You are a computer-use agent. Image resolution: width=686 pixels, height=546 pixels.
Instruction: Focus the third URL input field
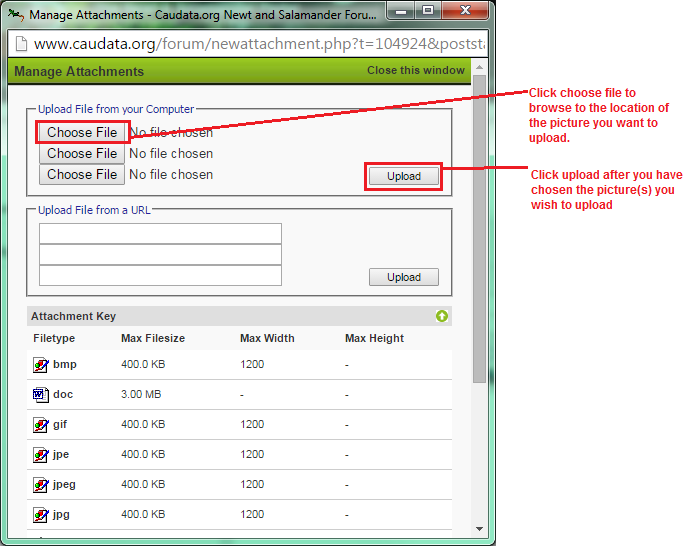(x=160, y=276)
